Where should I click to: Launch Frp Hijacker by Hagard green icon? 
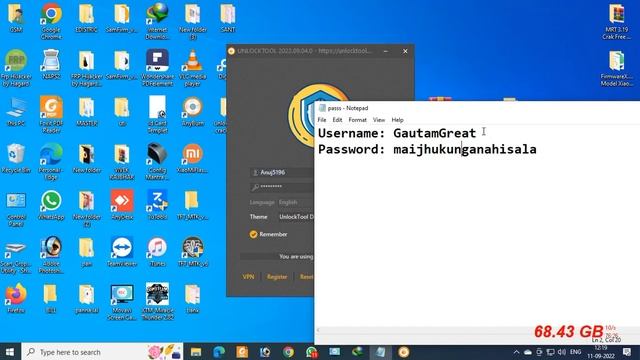click(16, 68)
